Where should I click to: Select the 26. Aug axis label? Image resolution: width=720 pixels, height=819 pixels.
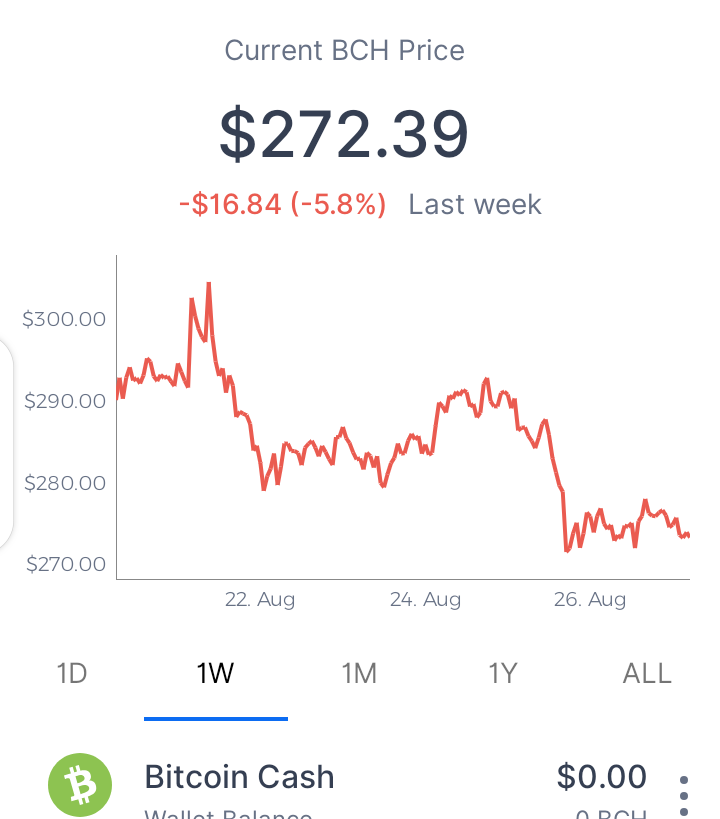click(x=590, y=599)
